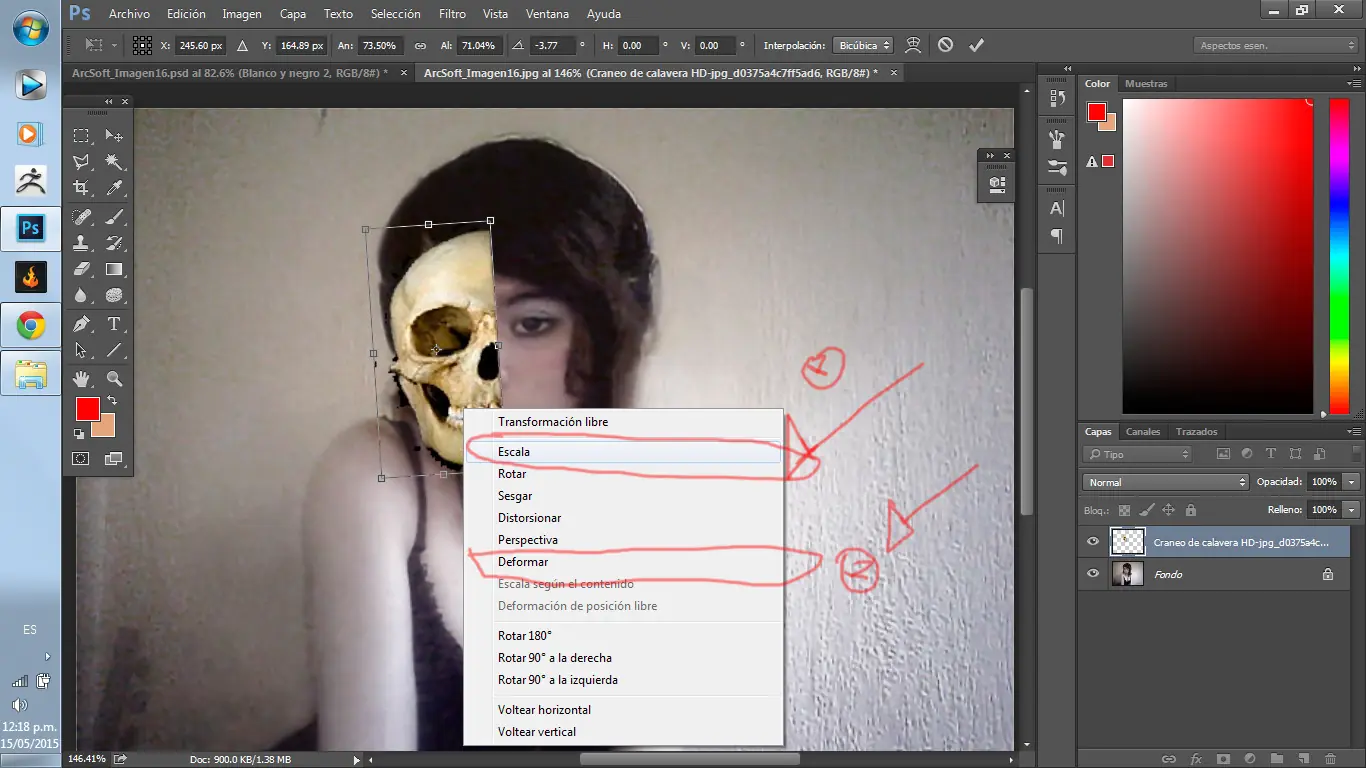Open the ArcSoft_Imagen16.psd document tab
Screen dimensions: 1366x768
230,73
